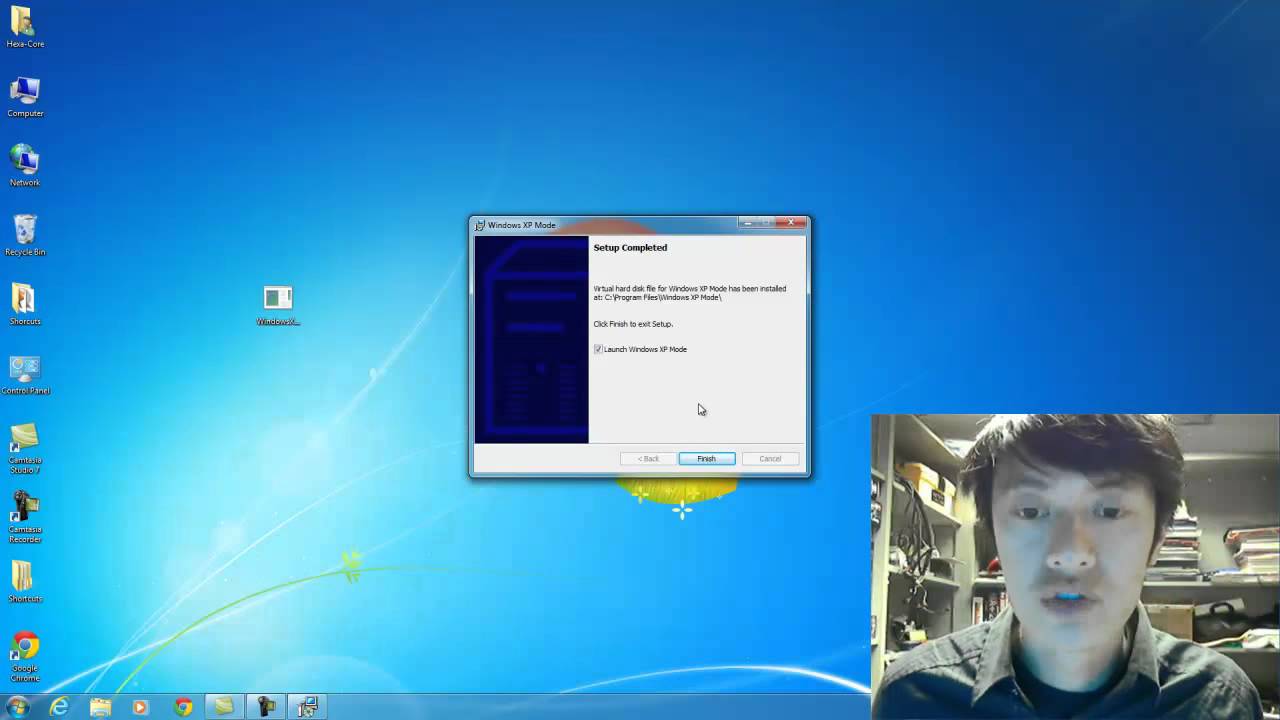Uncheck Launch Windows XP Mode checkbox

pos(598,349)
